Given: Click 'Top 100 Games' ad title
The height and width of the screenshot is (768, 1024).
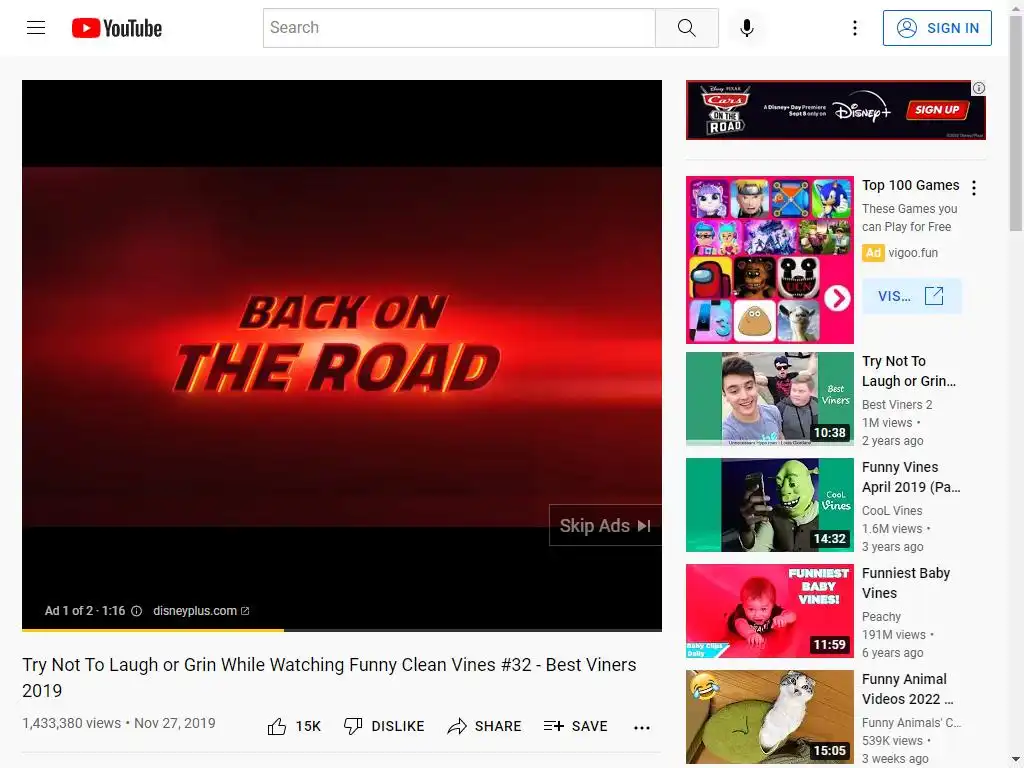Looking at the screenshot, I should click(910, 185).
